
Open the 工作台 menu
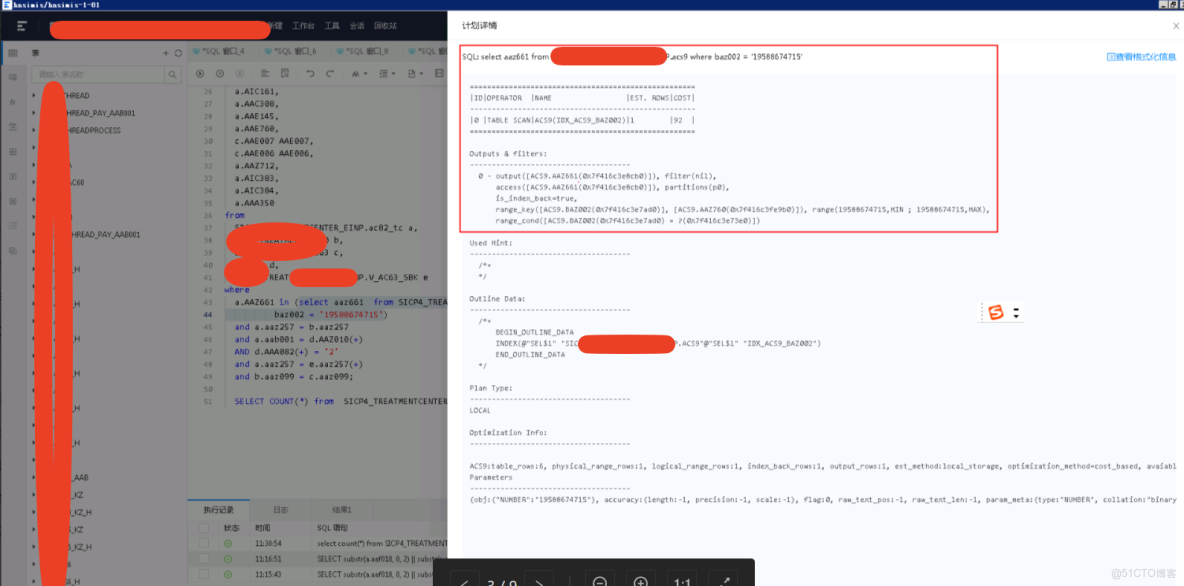[x=304, y=26]
